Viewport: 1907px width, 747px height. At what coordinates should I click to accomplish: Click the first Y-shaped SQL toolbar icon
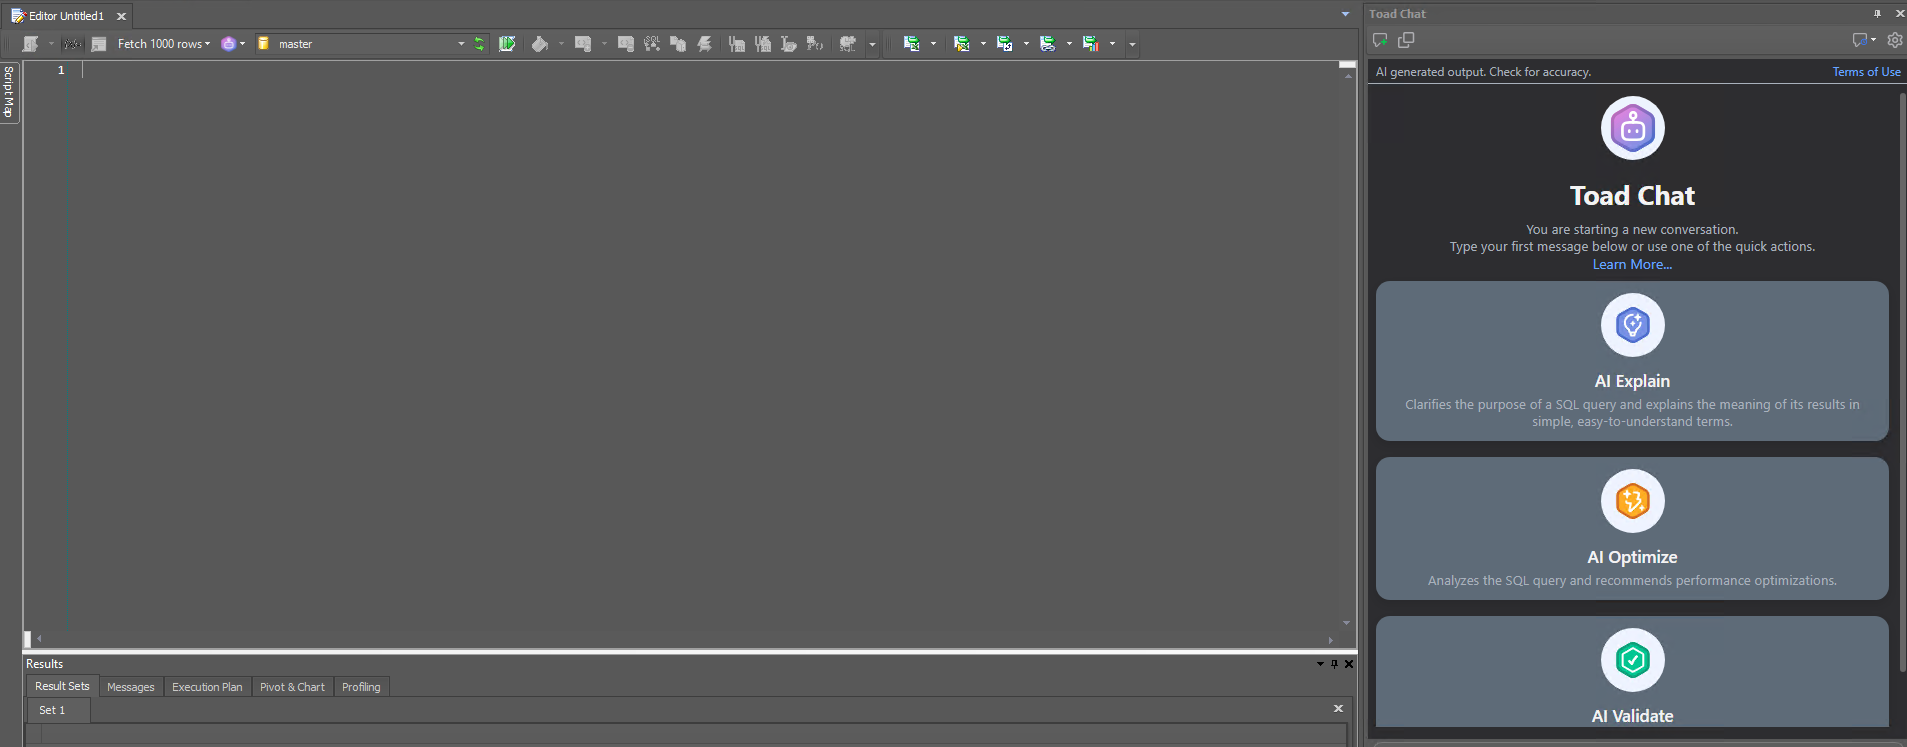pos(737,44)
